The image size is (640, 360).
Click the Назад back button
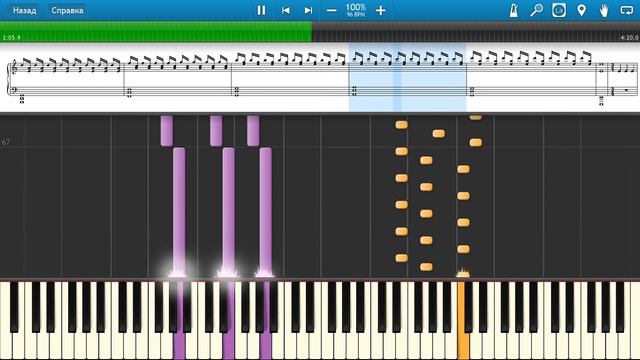pos(24,10)
